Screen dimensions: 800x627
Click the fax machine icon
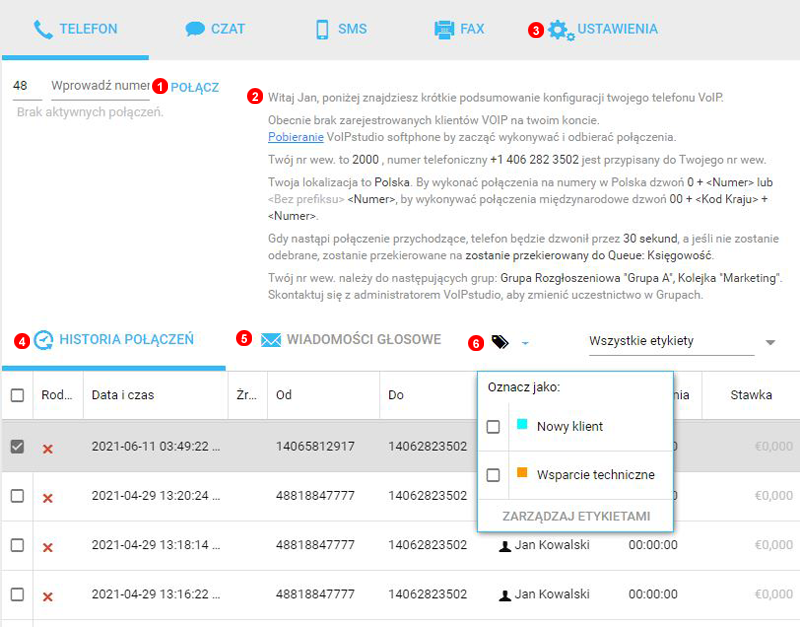point(444,29)
